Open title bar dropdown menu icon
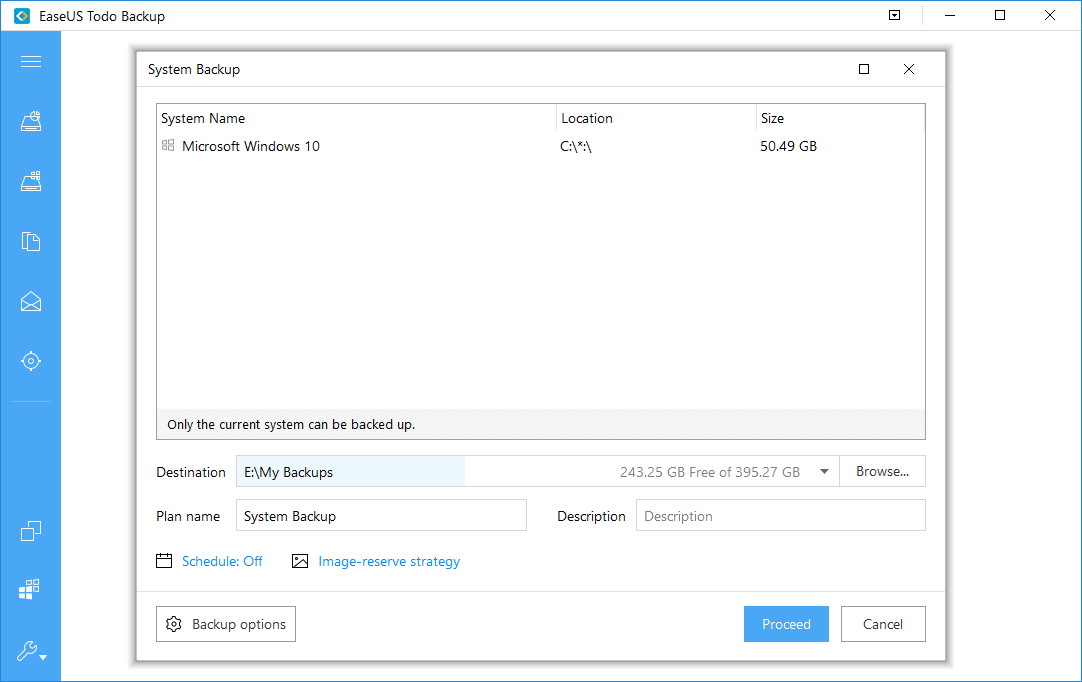This screenshot has width=1082, height=682. click(x=894, y=15)
